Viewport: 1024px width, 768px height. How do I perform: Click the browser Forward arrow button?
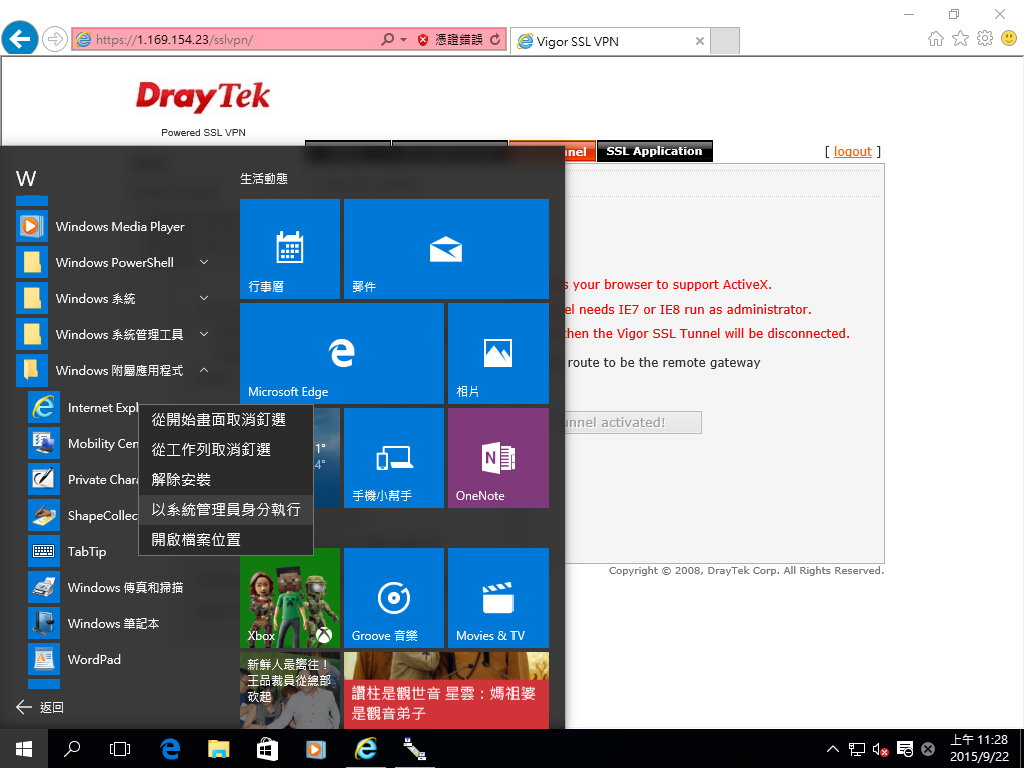(x=55, y=40)
